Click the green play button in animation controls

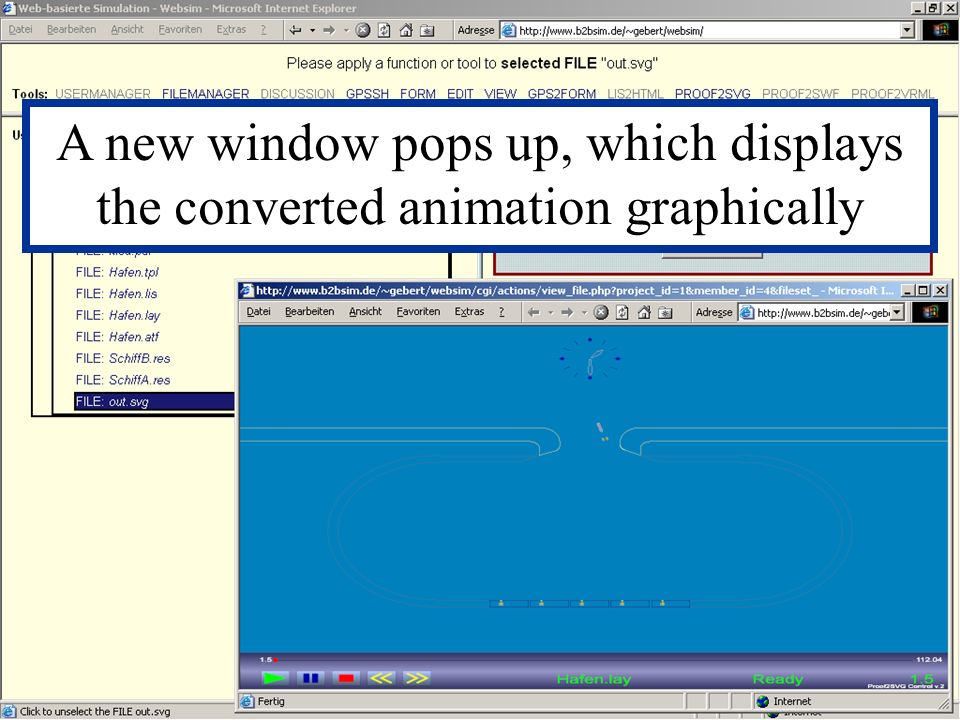pos(274,678)
